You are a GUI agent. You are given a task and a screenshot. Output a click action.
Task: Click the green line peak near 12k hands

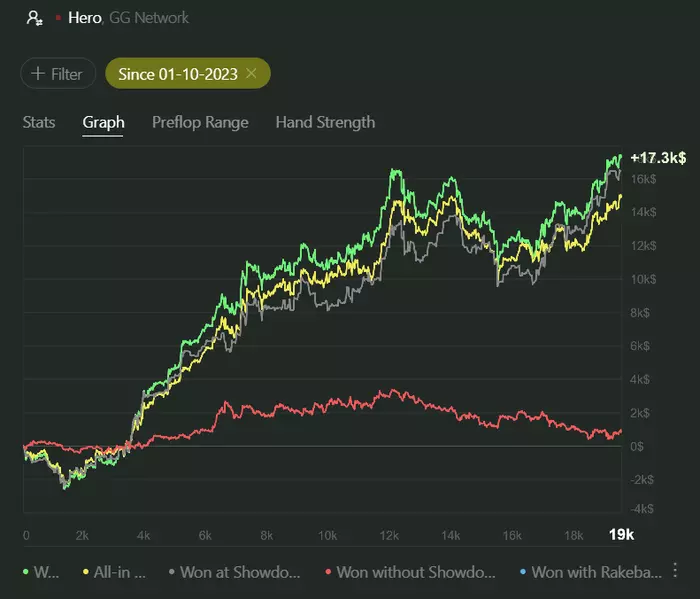tap(394, 171)
